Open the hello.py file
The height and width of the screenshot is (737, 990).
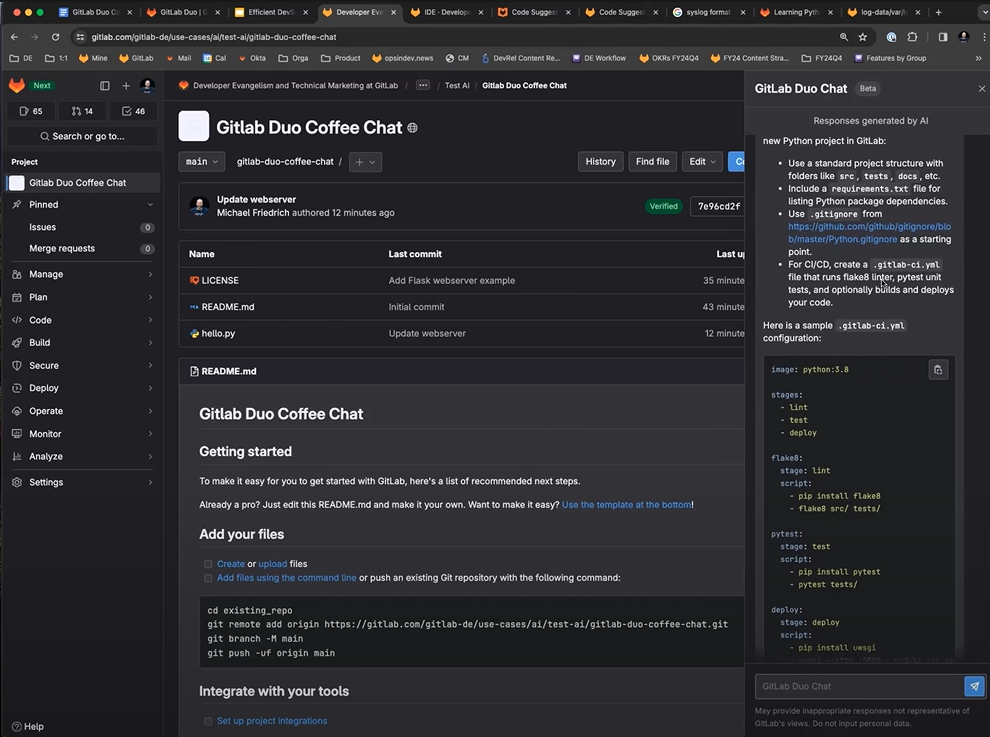pos(218,333)
